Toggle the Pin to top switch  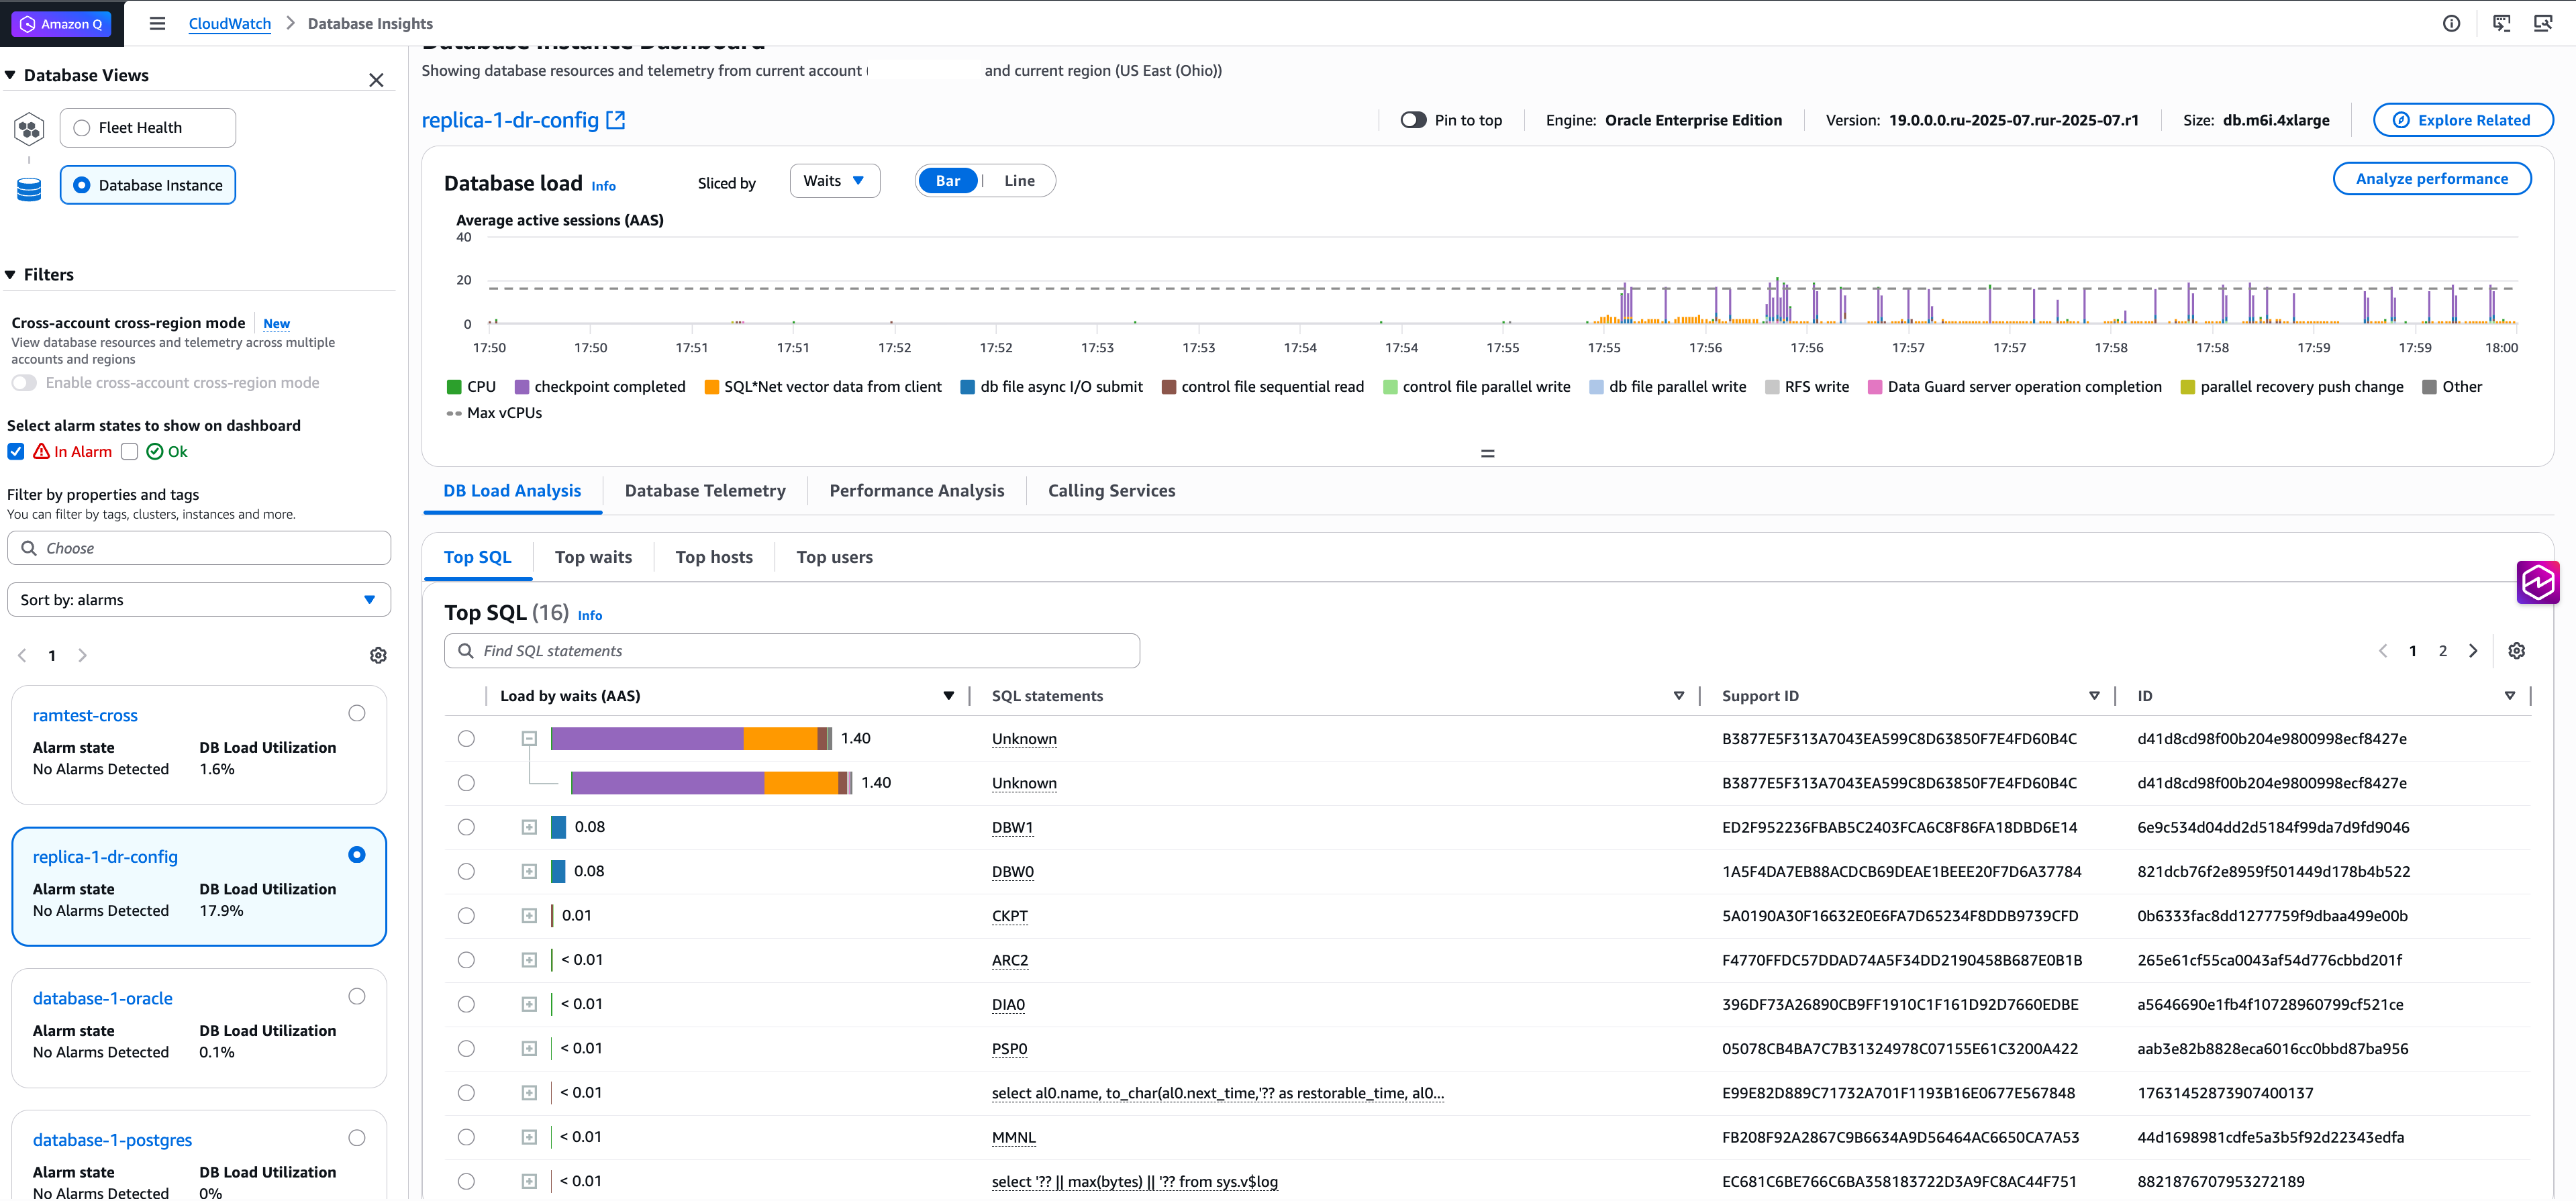(1412, 120)
